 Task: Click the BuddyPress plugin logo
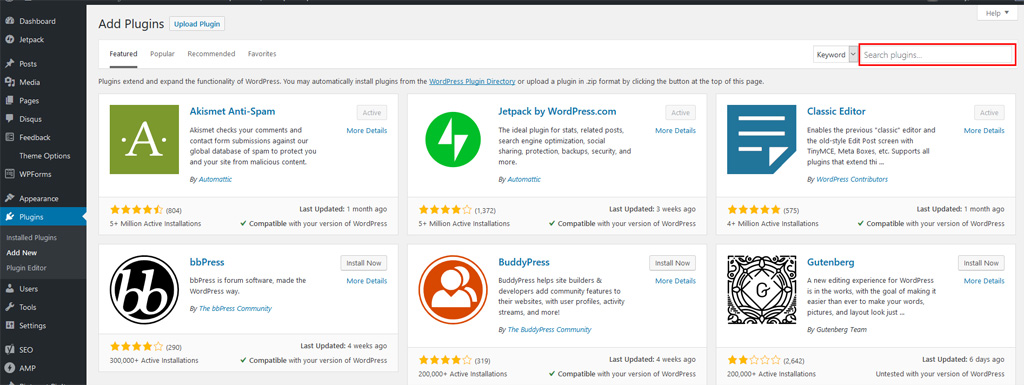(x=453, y=290)
